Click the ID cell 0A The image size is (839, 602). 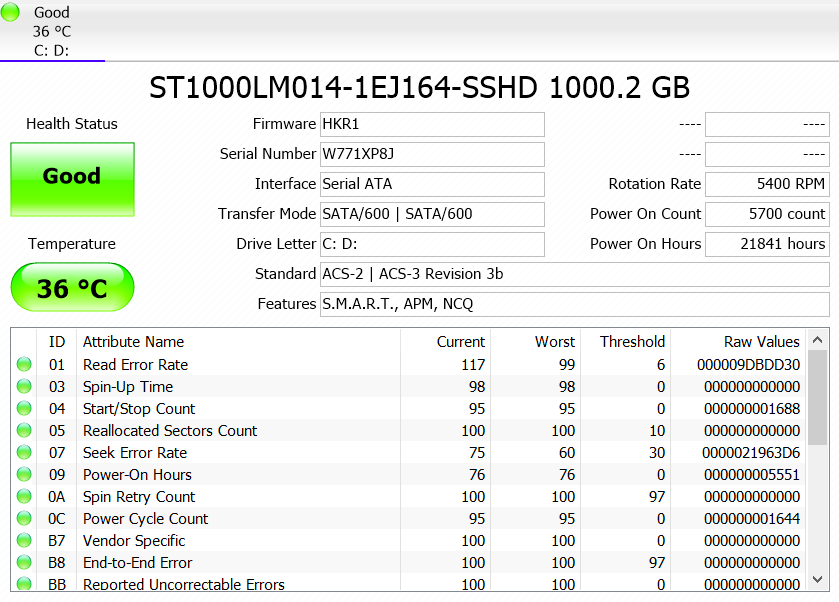(57, 497)
